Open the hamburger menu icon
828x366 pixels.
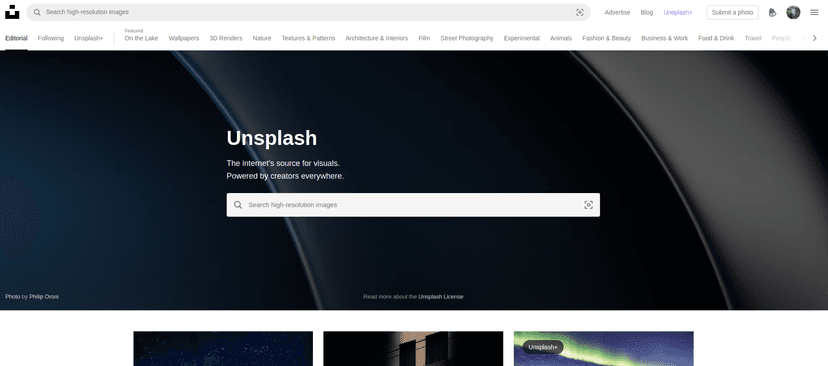(x=814, y=12)
